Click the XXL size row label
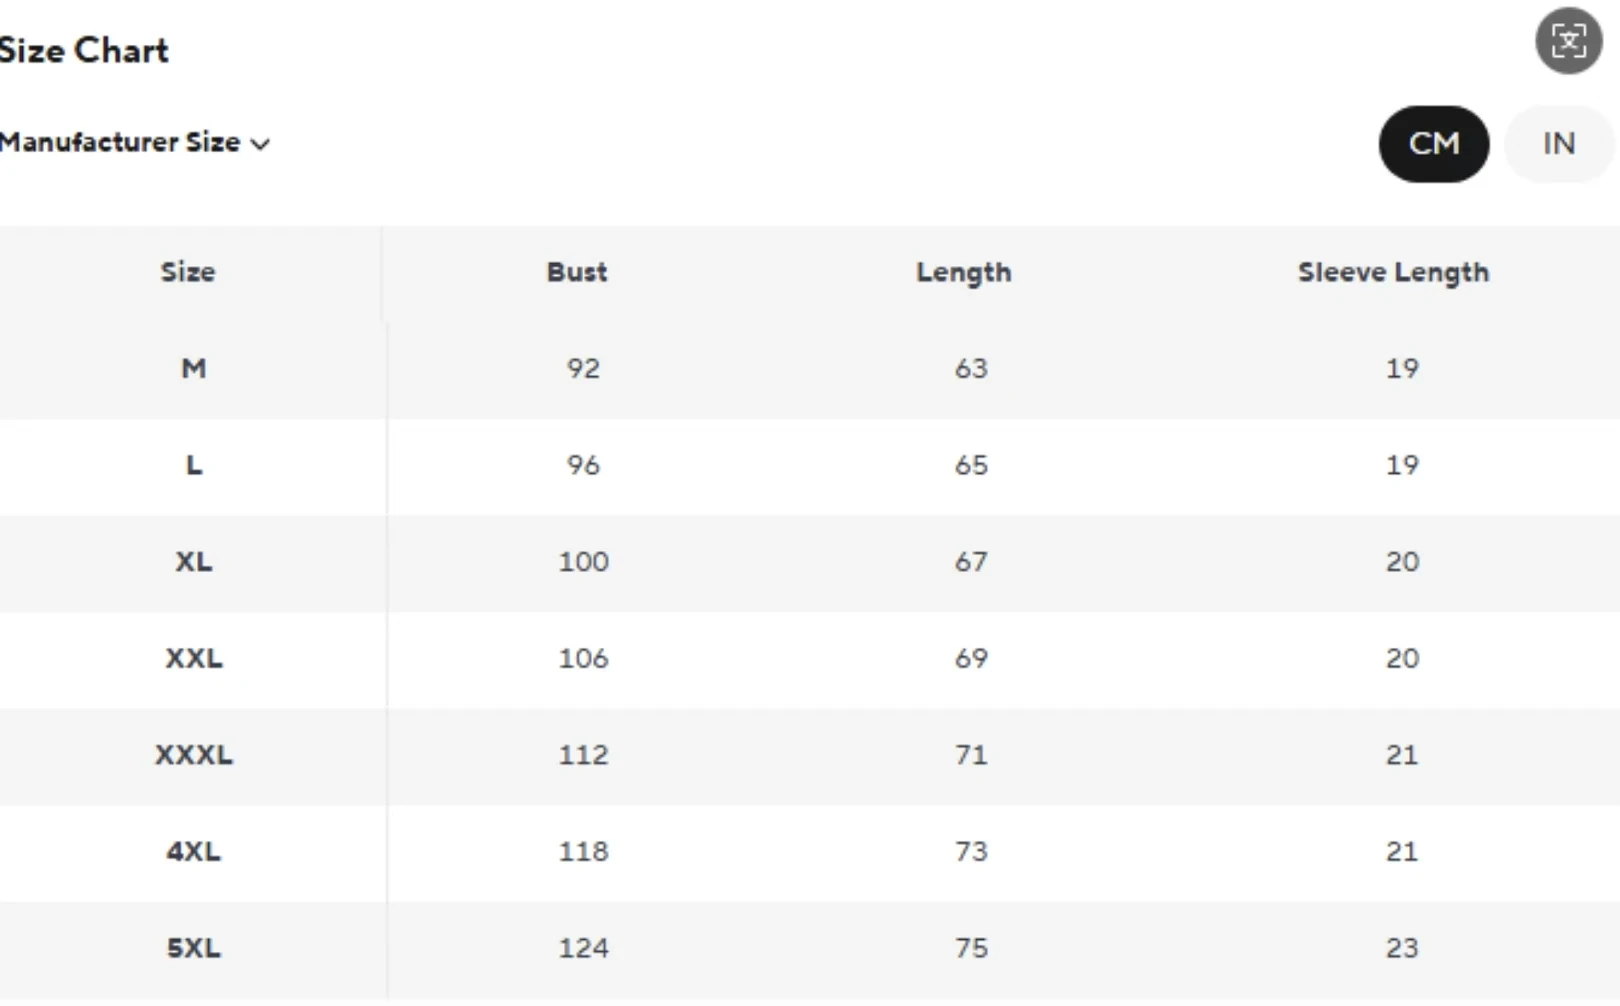This screenshot has height=1006, width=1620. 194,658
